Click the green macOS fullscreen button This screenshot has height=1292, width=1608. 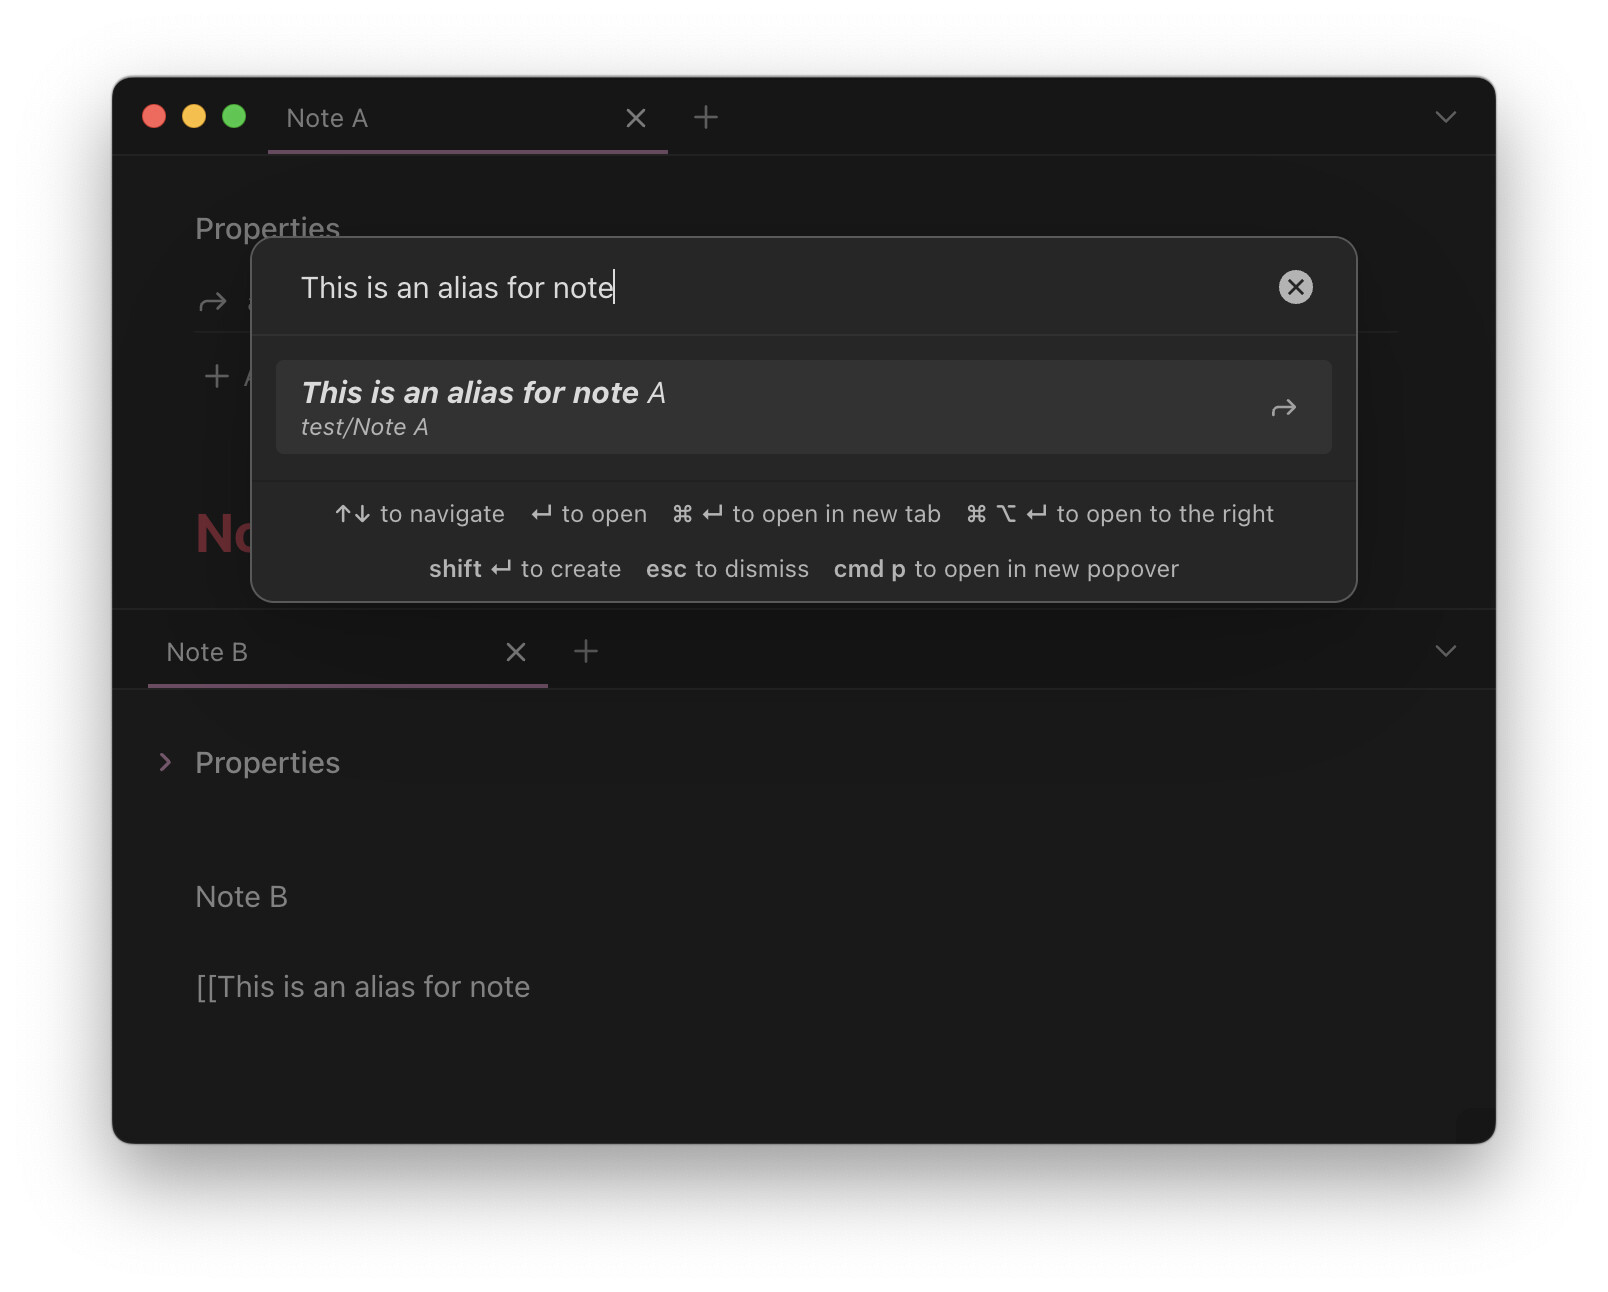(234, 116)
